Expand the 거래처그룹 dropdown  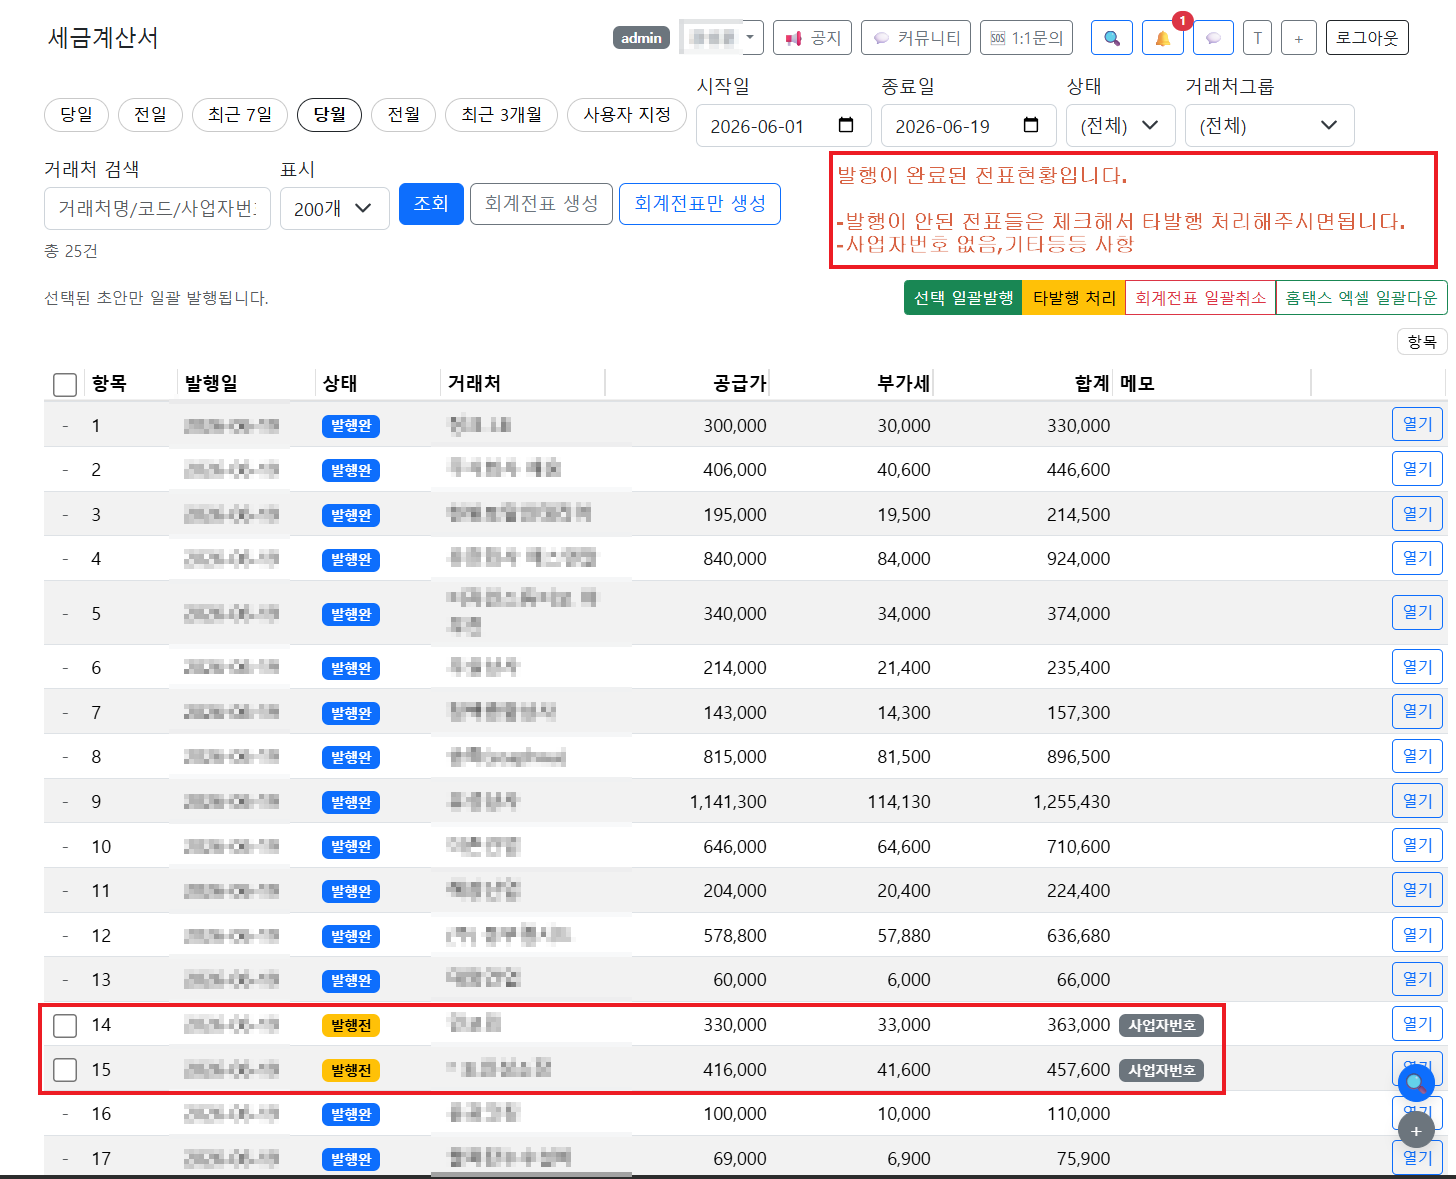1269,125
